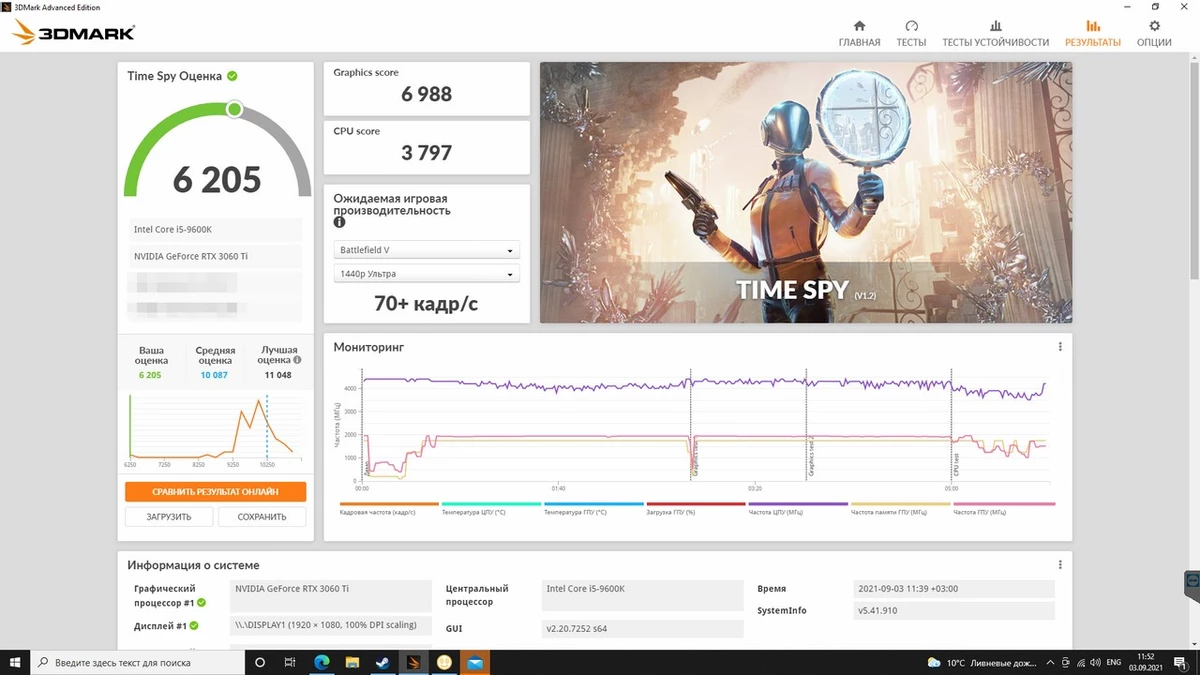
Task: Click the Graphics score value 6 988
Action: [427, 94]
